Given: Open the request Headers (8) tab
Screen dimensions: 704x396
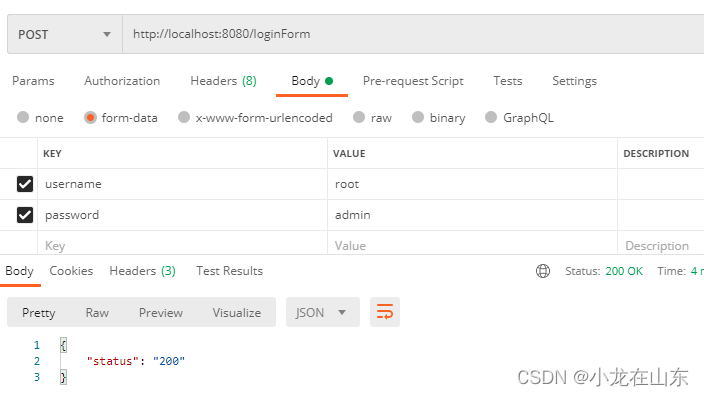Looking at the screenshot, I should (x=224, y=81).
